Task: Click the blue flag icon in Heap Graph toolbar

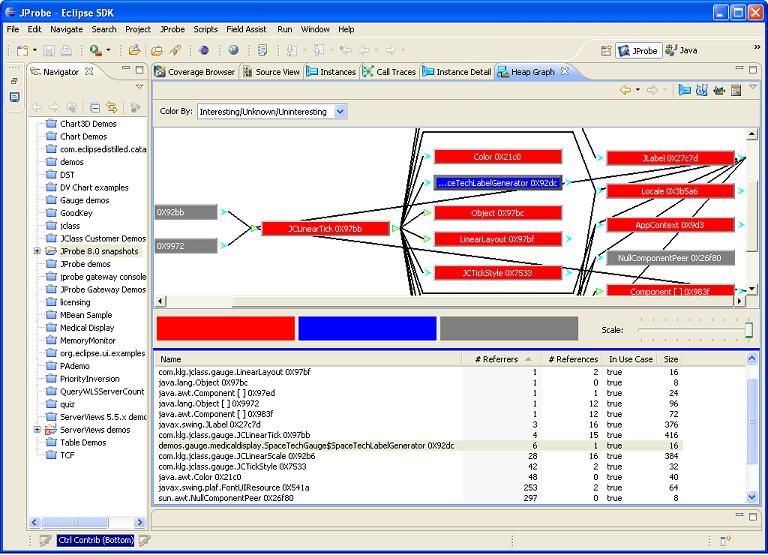Action: pyautogui.click(x=684, y=90)
